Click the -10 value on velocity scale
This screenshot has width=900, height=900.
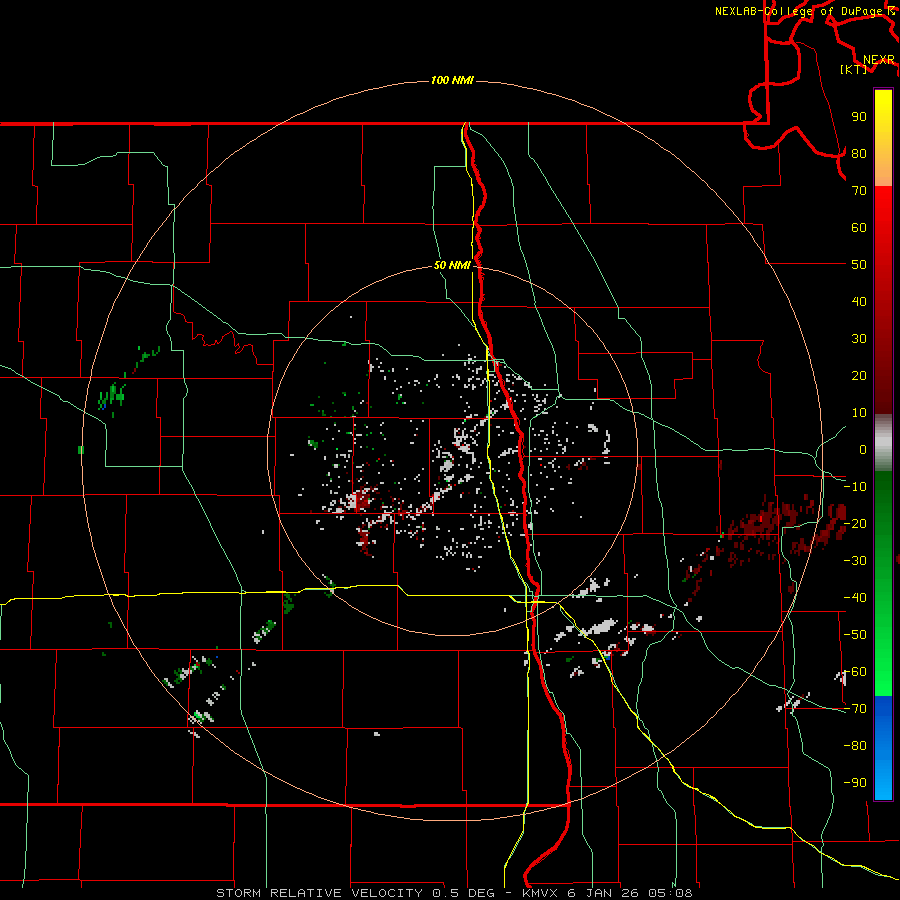pyautogui.click(x=855, y=487)
